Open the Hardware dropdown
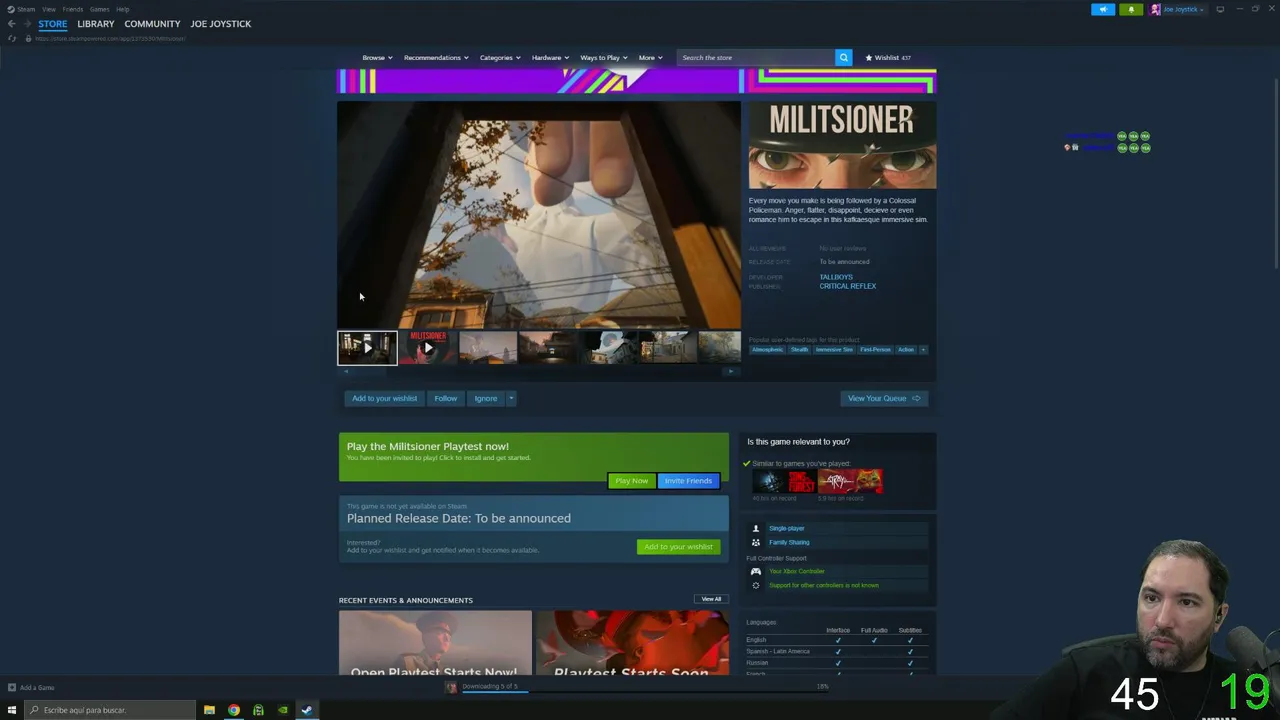Viewport: 1280px width, 720px height. pyautogui.click(x=550, y=58)
